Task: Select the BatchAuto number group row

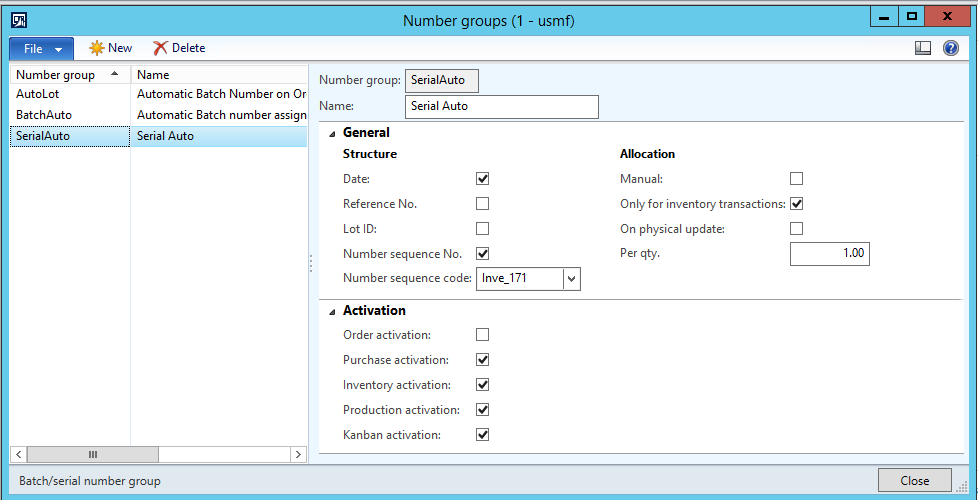Action: tap(45, 115)
